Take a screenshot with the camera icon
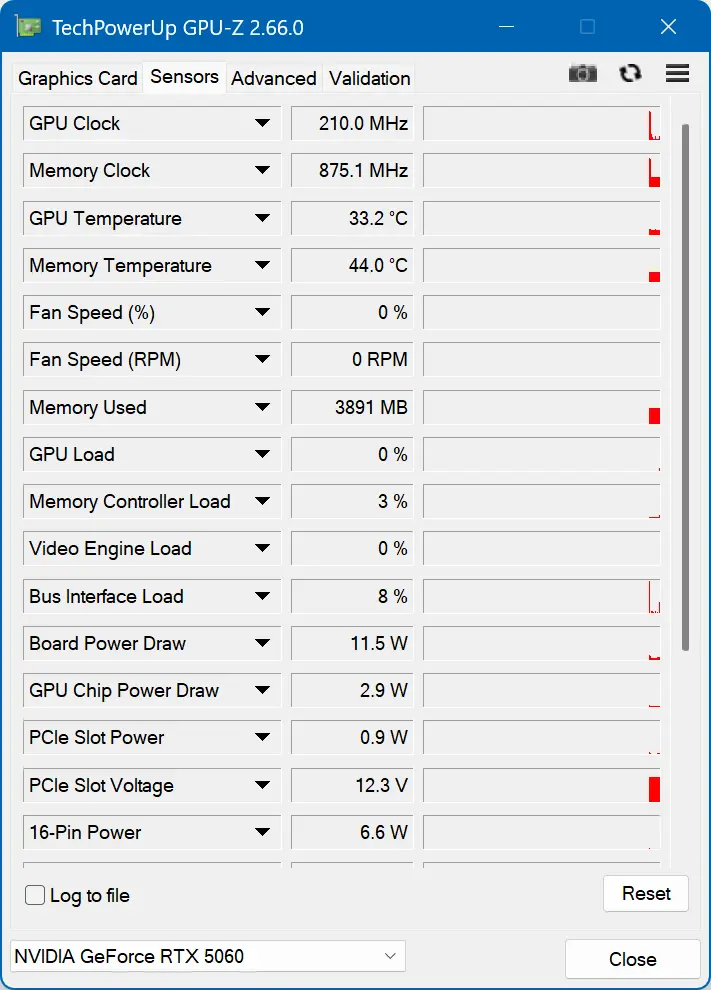711x990 pixels. (582, 74)
